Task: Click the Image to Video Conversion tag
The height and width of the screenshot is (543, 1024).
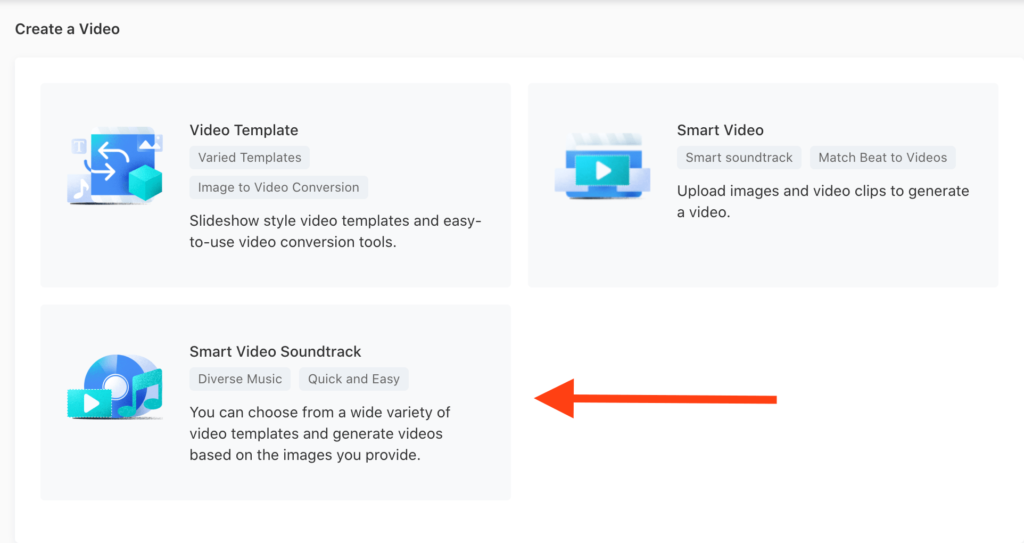Action: pos(278,187)
